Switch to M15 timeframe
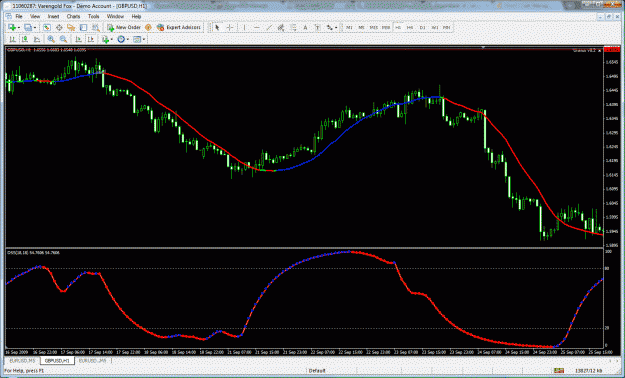Viewport: 625px width, 378px height. pyautogui.click(x=373, y=28)
